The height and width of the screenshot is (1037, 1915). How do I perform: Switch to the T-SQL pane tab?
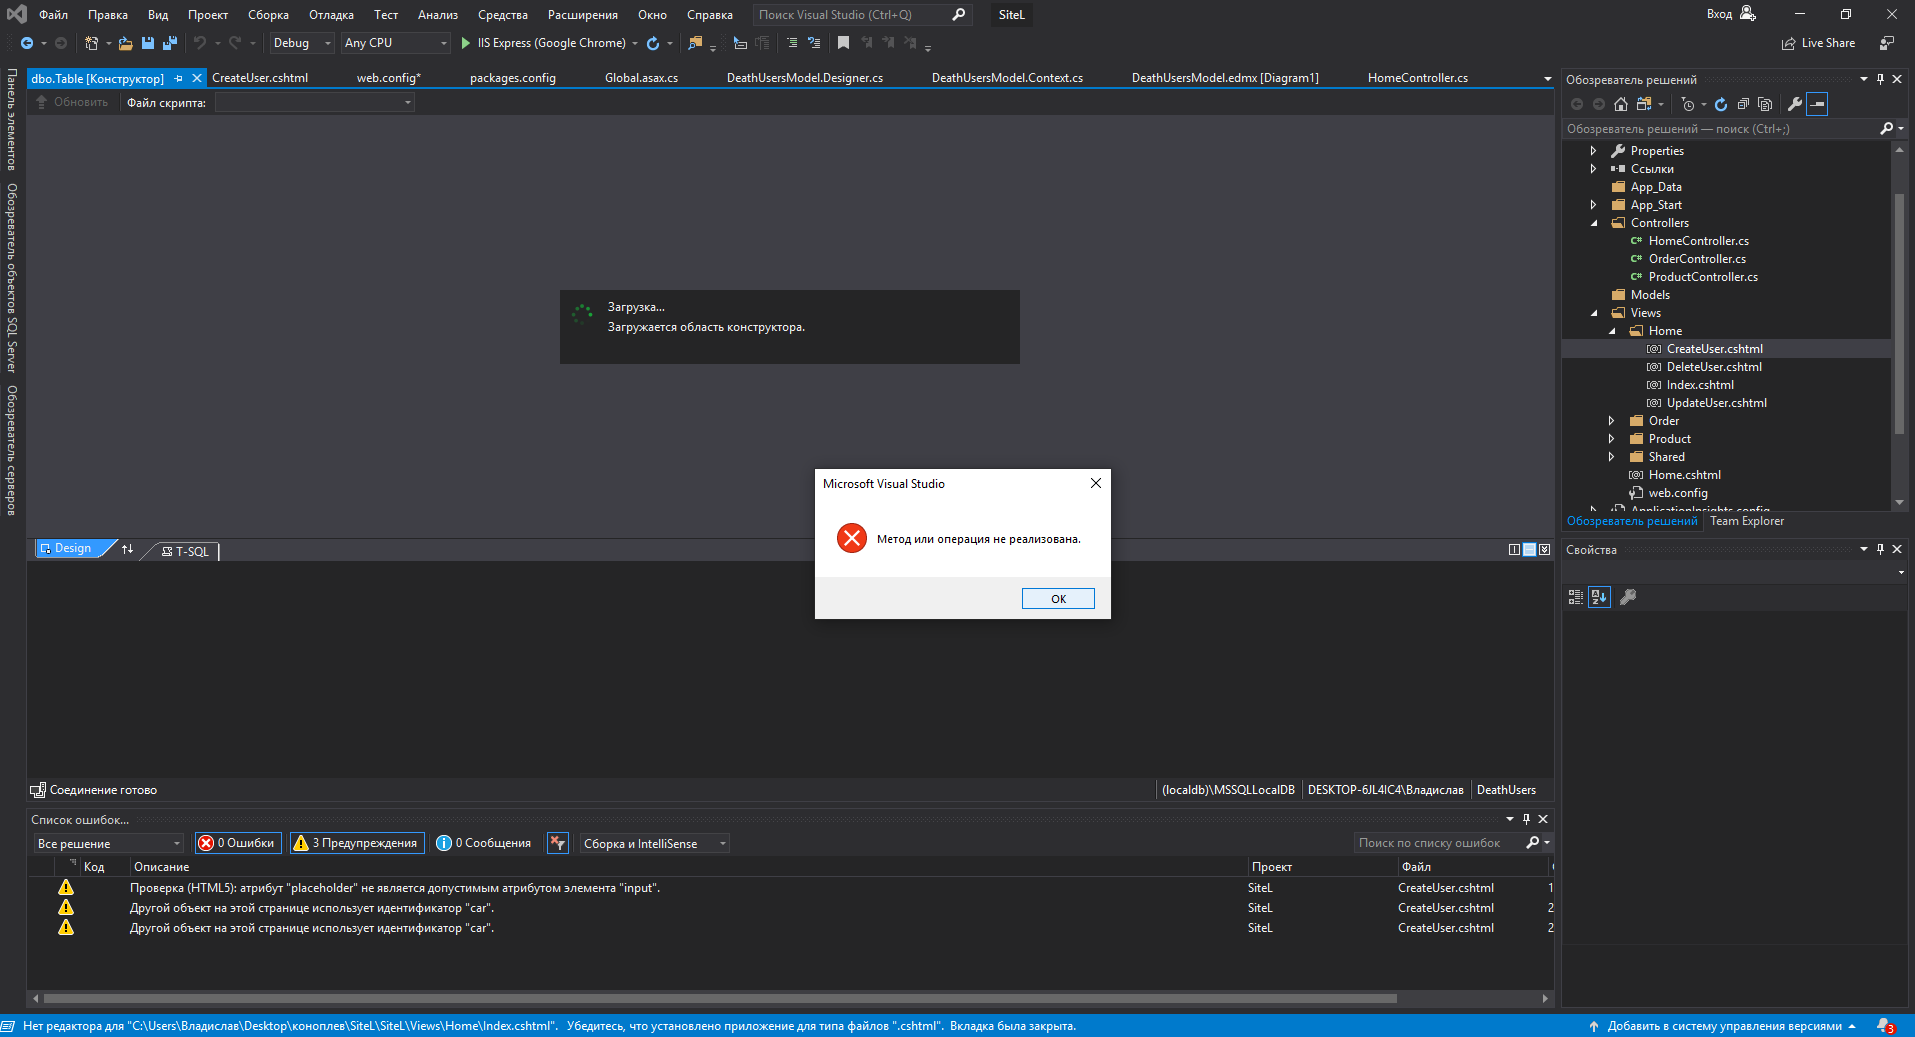[185, 551]
